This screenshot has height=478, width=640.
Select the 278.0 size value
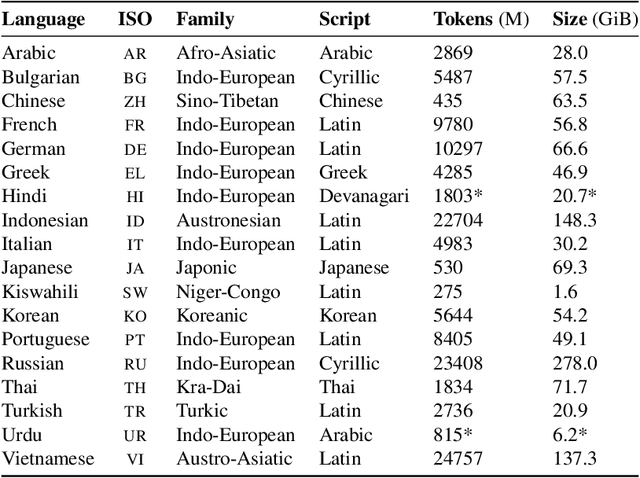(573, 364)
